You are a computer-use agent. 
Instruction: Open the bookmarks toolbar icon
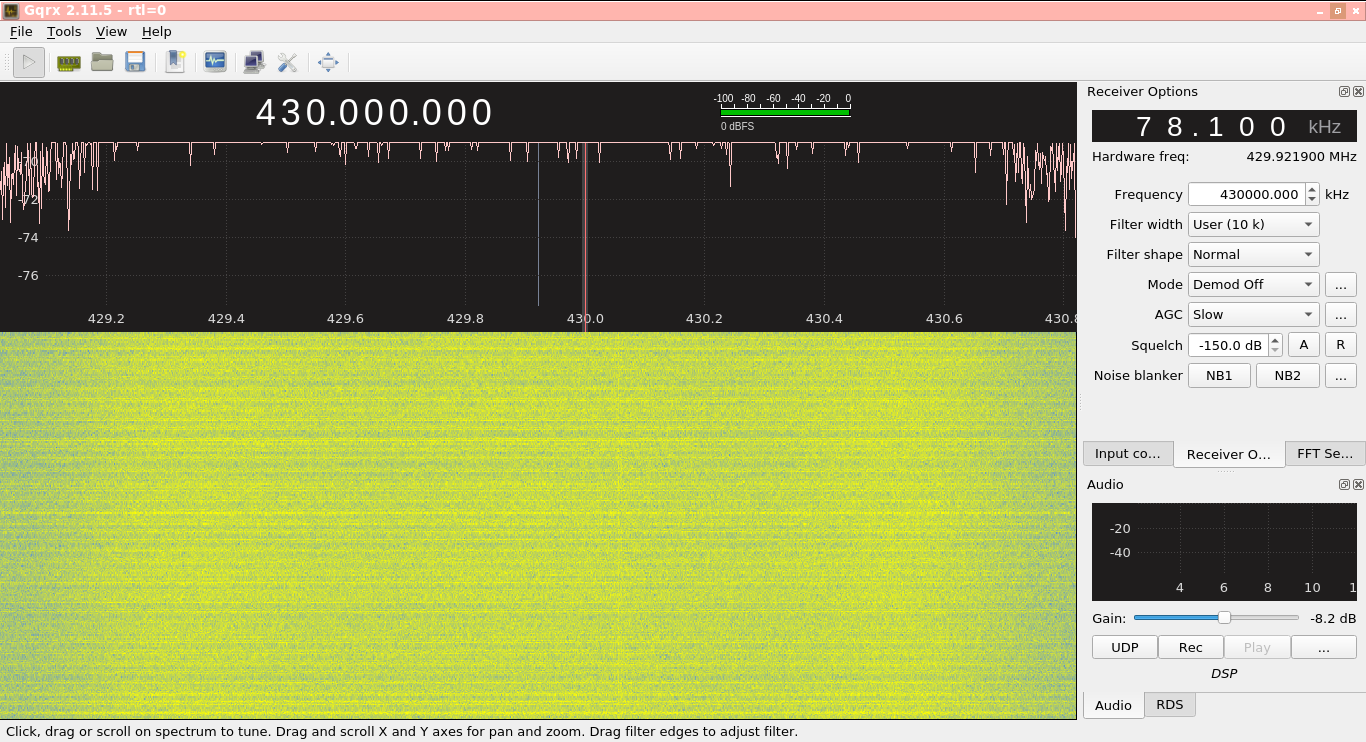[x=175, y=62]
